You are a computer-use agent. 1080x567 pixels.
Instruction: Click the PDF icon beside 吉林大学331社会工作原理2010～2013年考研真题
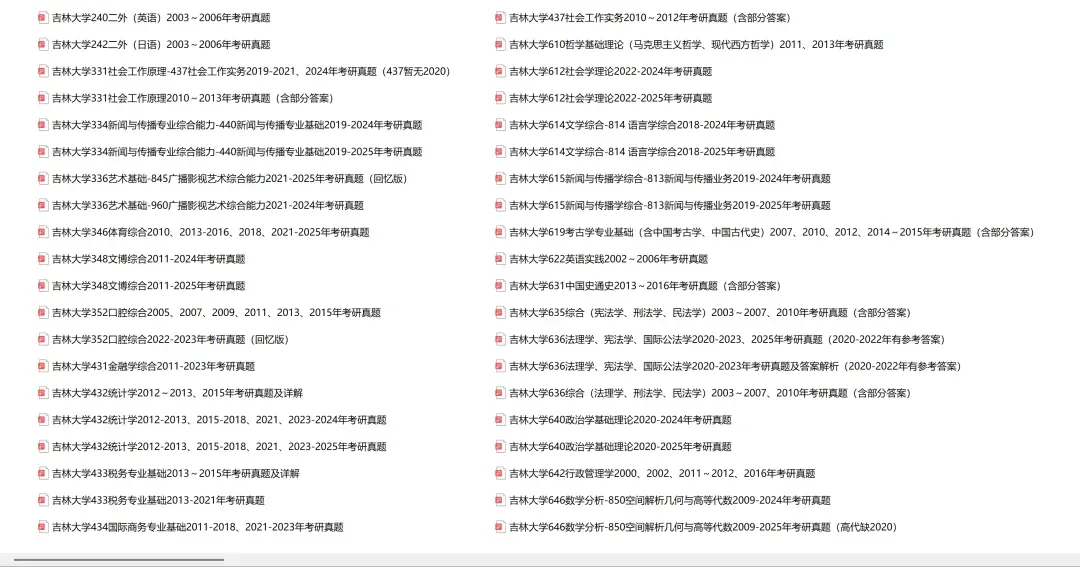click(43, 99)
